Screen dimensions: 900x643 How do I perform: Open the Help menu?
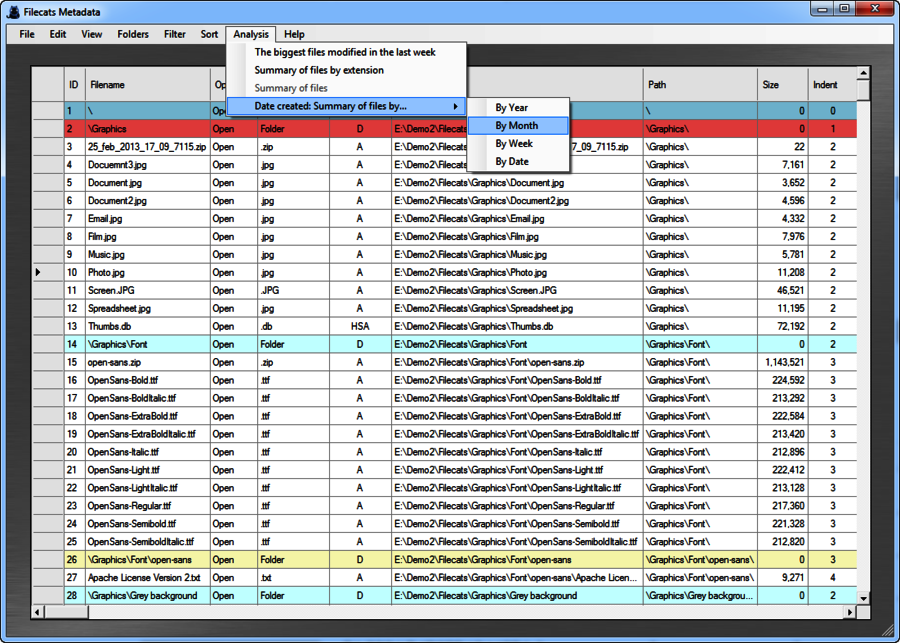[294, 34]
